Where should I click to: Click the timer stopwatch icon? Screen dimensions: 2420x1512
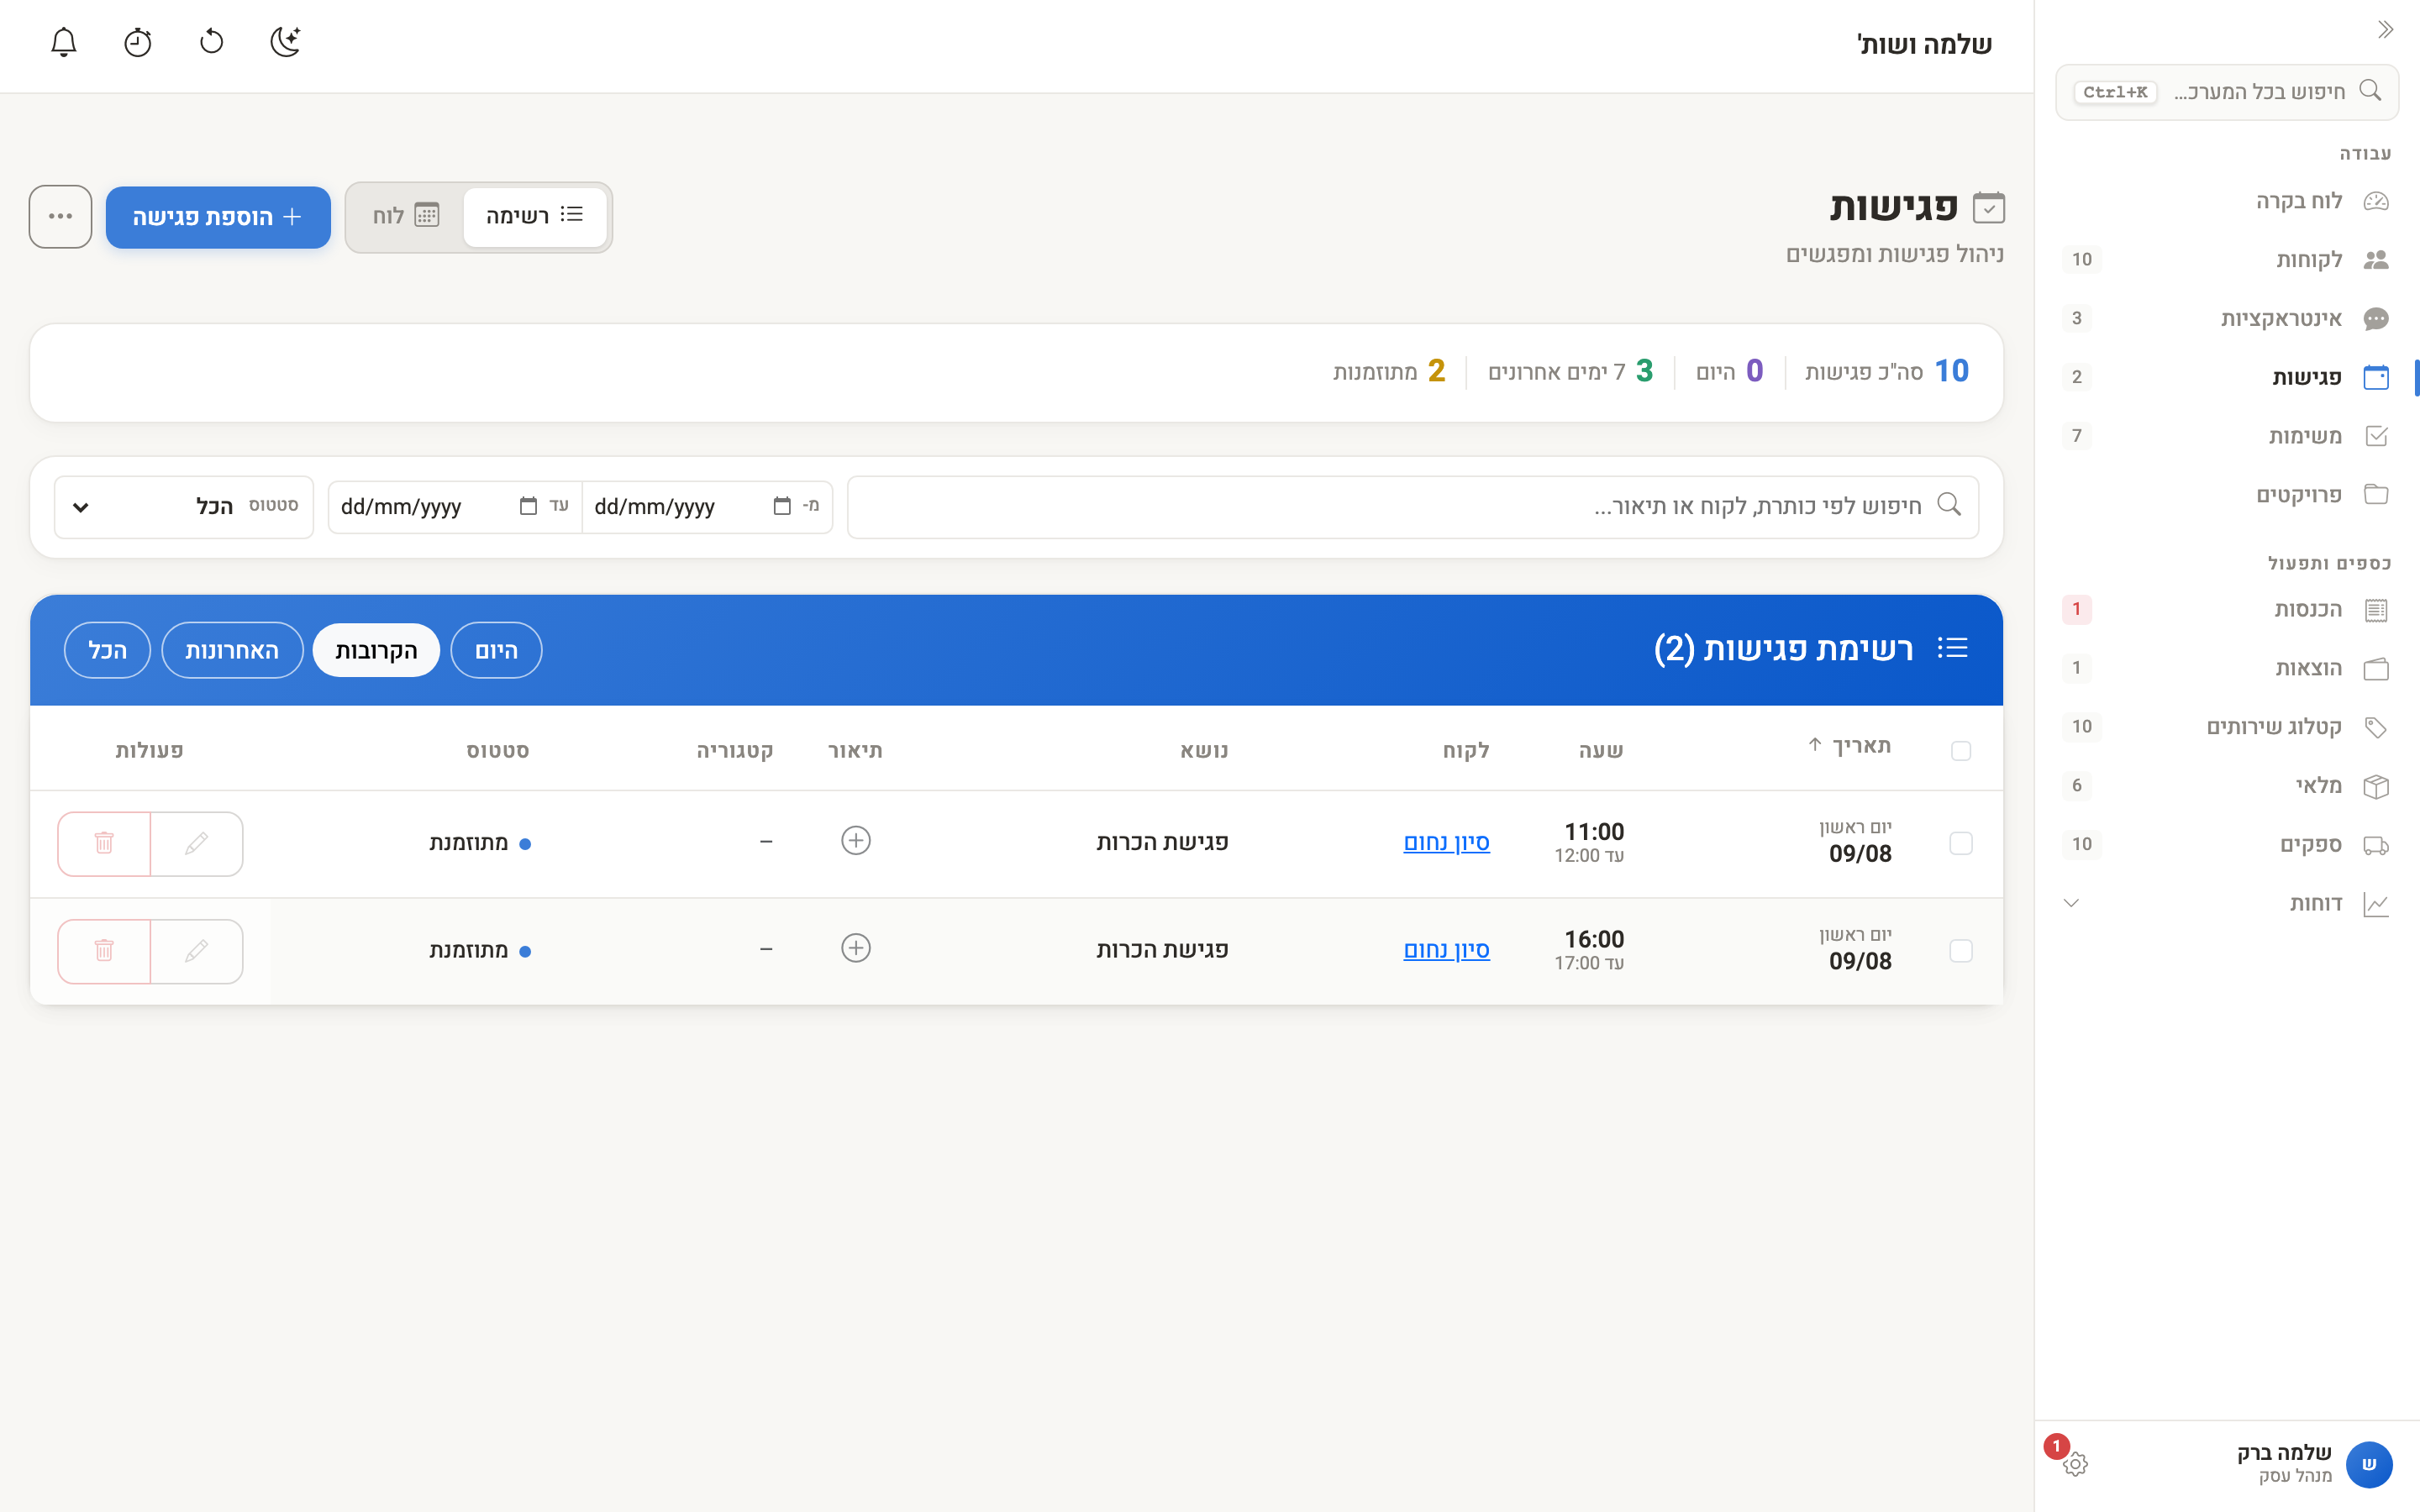[x=138, y=42]
